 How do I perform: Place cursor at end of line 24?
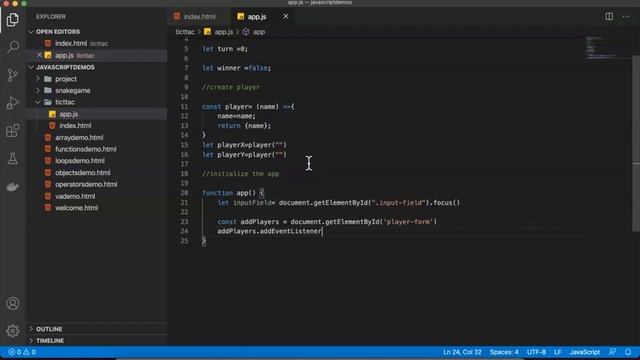[322, 231]
